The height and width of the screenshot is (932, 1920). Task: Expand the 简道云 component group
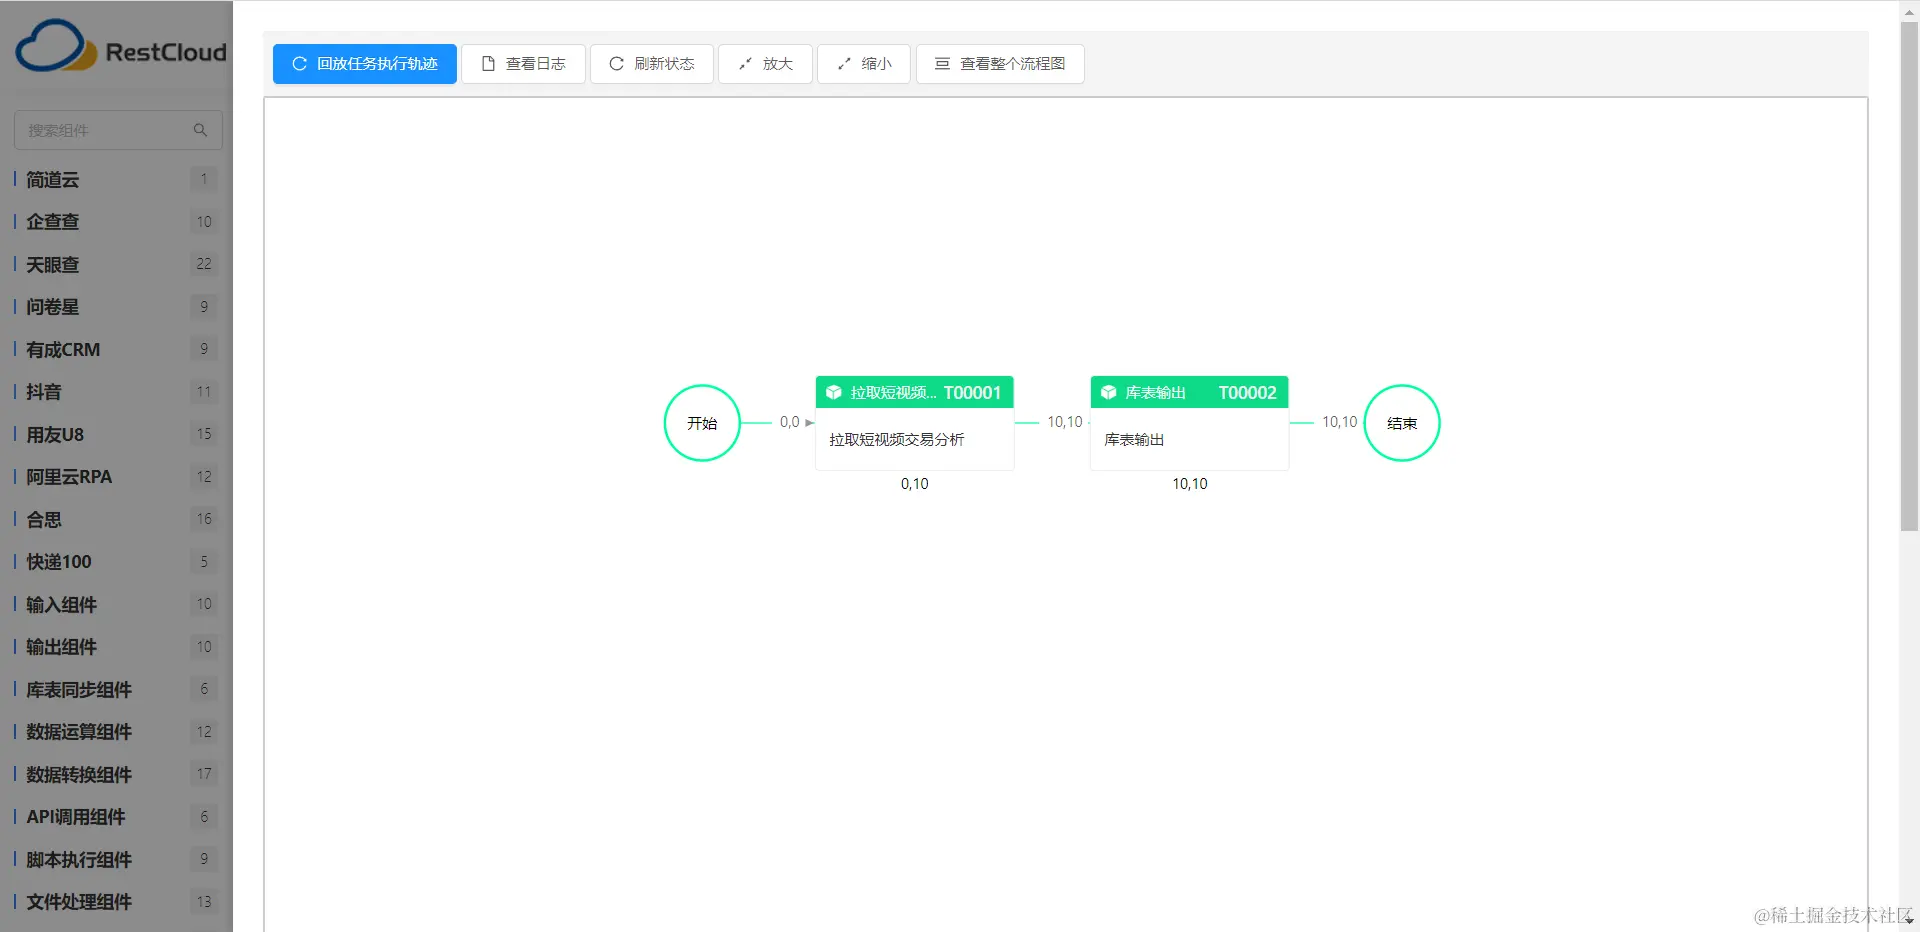(117, 180)
